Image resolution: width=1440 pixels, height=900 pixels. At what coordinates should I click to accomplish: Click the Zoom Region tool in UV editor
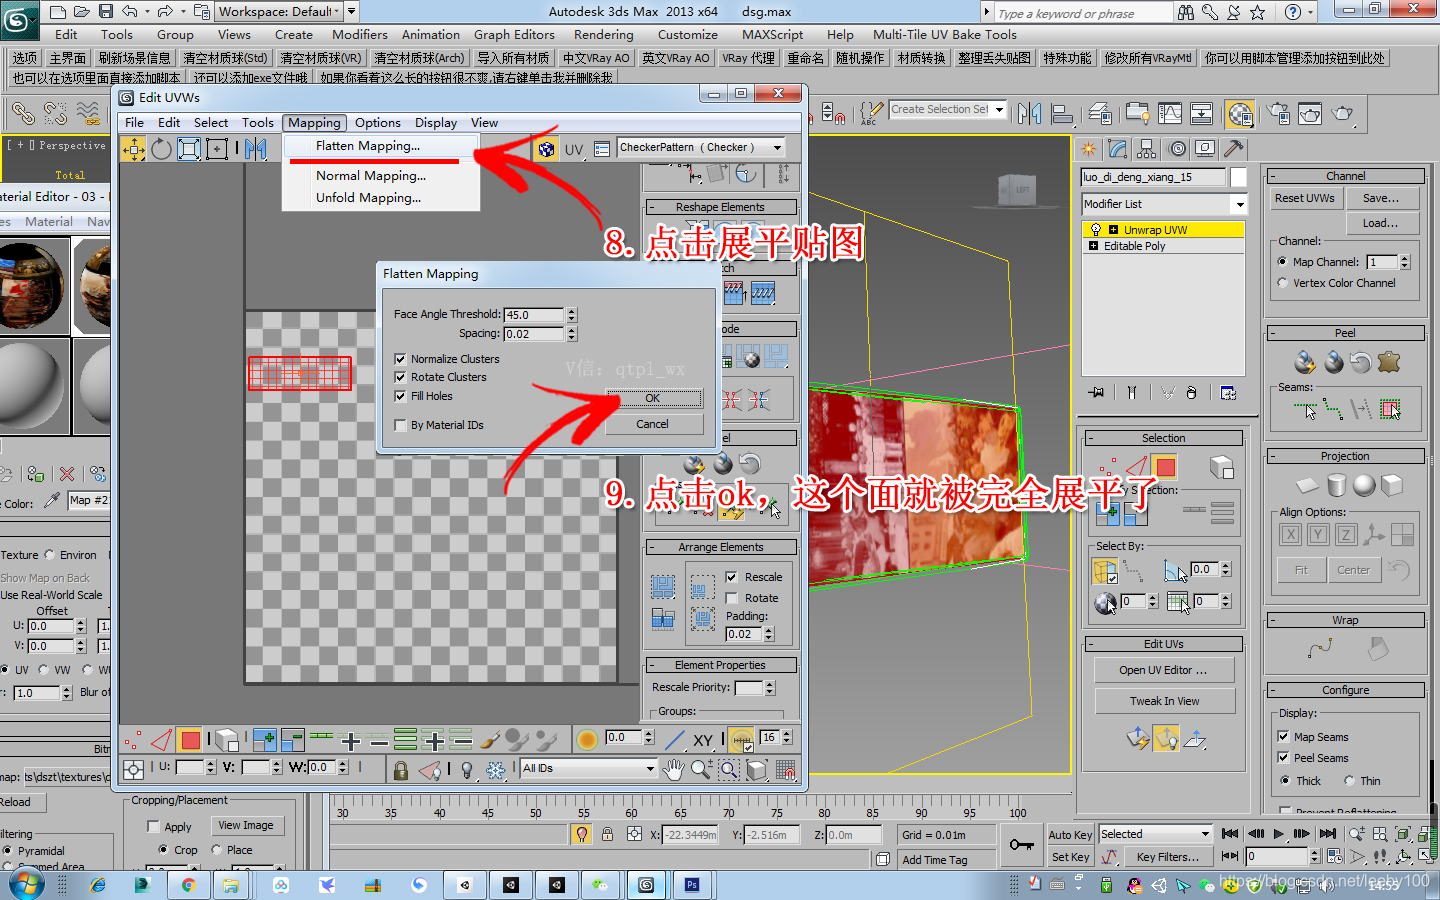[729, 769]
